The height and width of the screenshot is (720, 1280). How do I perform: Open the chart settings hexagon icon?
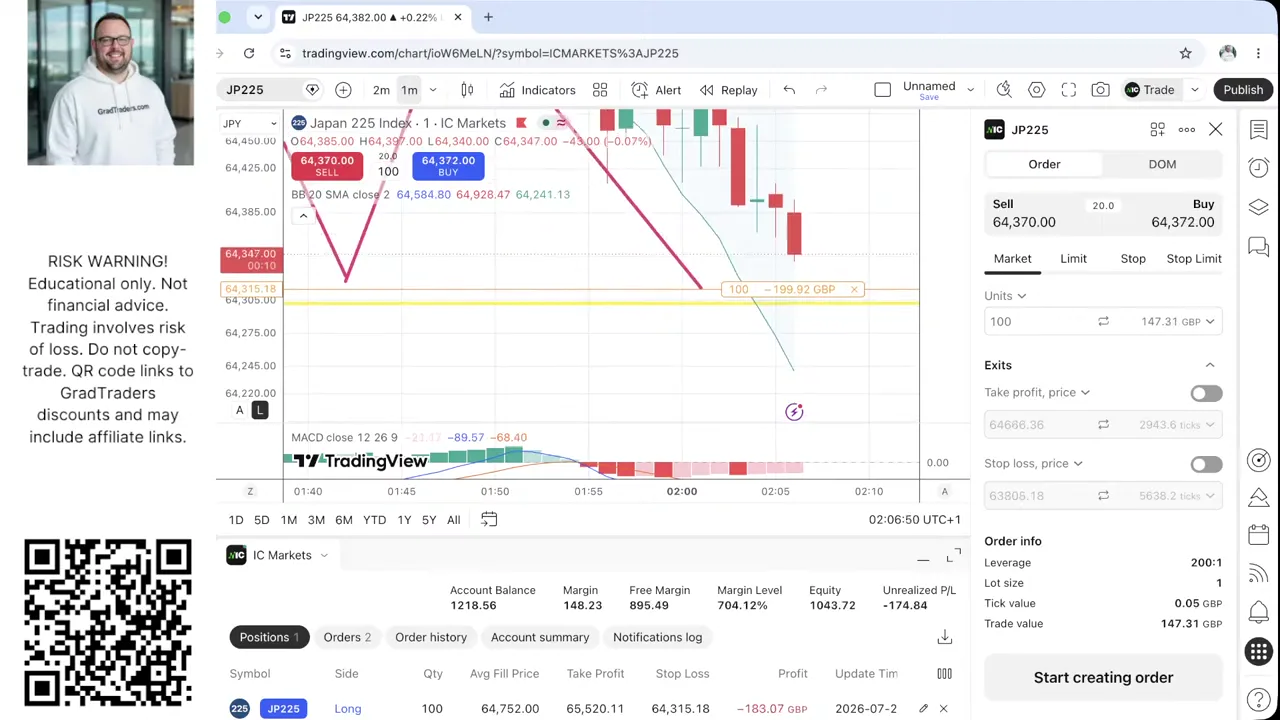tap(1036, 90)
